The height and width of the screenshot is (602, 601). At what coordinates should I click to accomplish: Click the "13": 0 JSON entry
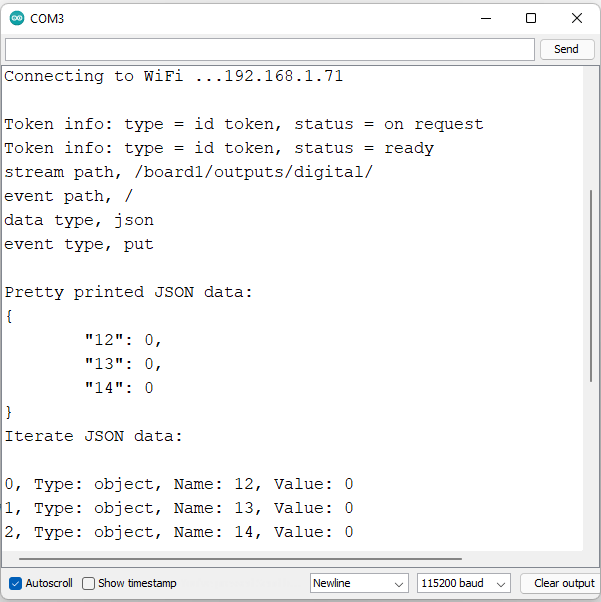(x=122, y=364)
